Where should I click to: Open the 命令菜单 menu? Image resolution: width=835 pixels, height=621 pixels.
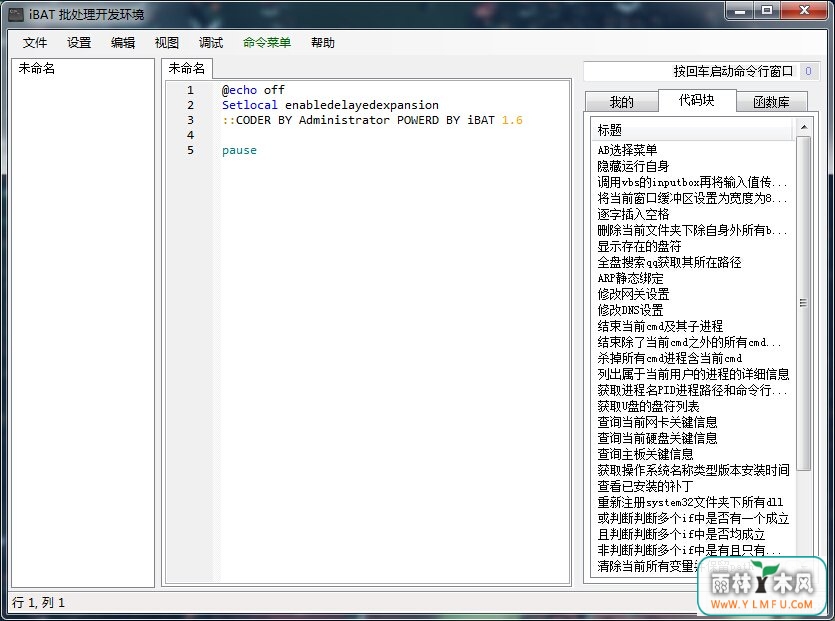[267, 43]
